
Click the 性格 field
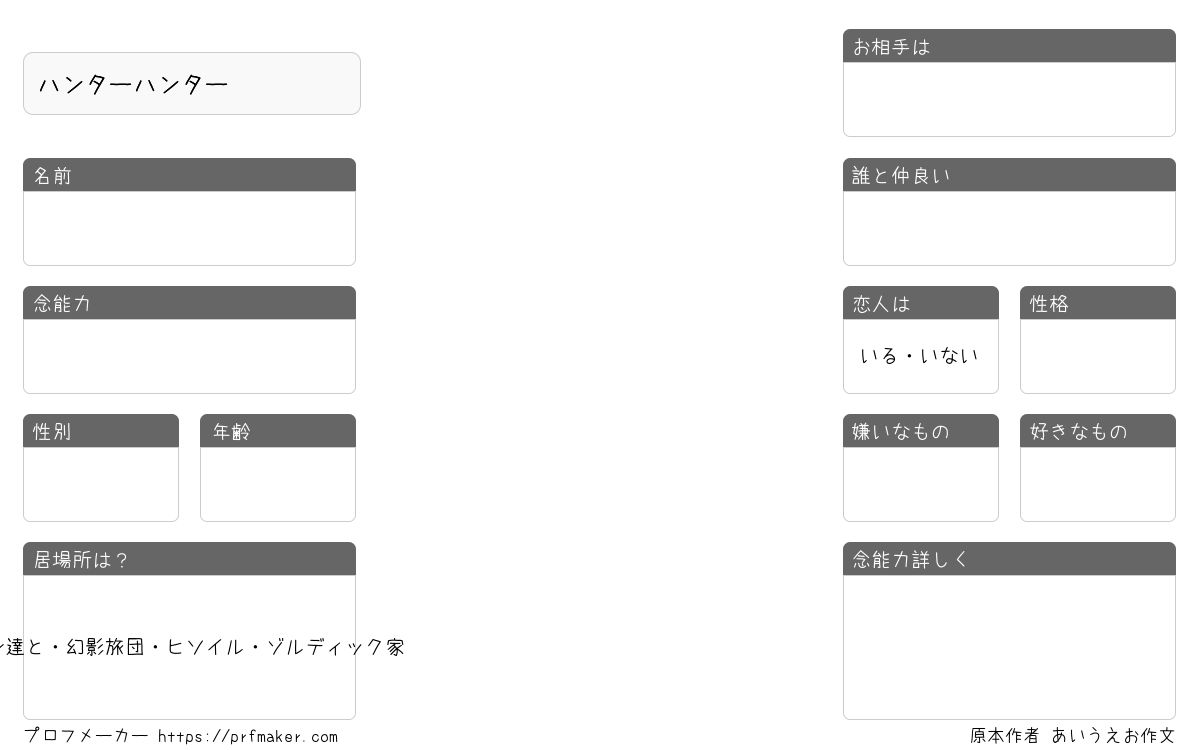coord(1098,356)
